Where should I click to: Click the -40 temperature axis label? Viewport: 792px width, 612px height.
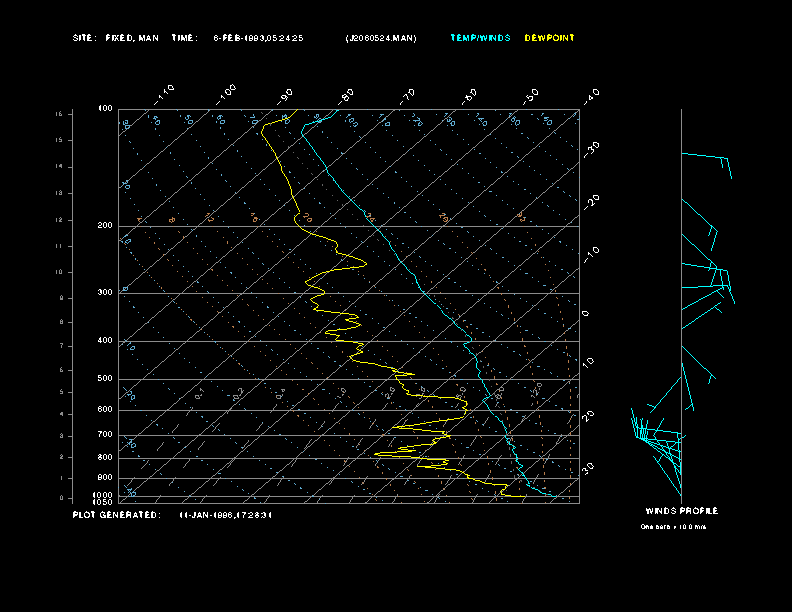[591, 96]
